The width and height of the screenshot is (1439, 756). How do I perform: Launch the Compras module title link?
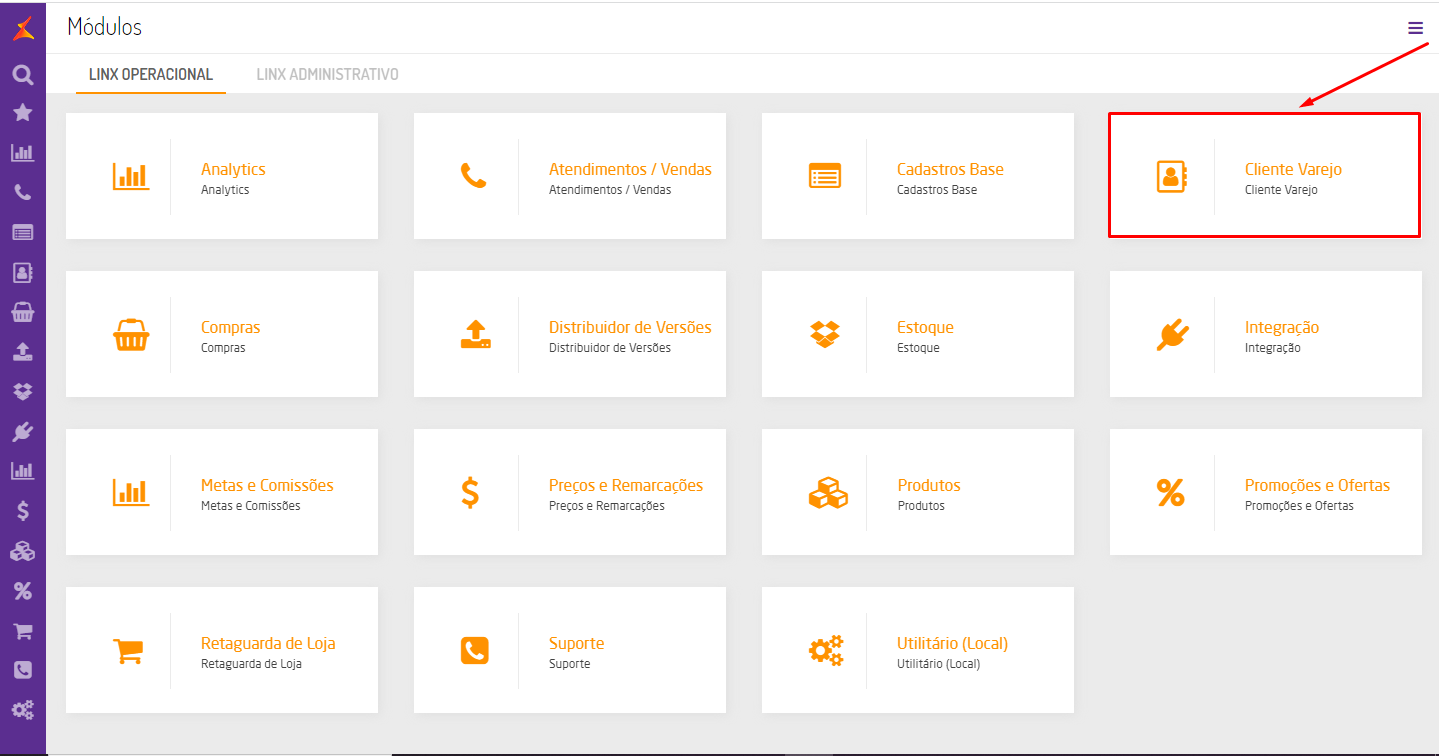pyautogui.click(x=230, y=327)
